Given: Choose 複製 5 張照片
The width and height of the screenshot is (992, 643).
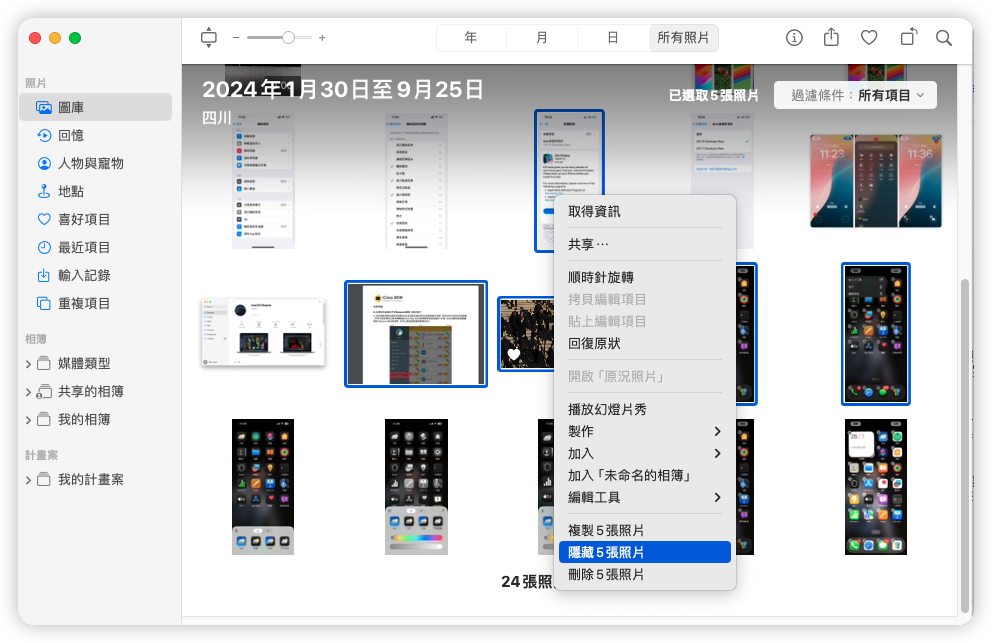Looking at the screenshot, I should [645, 530].
